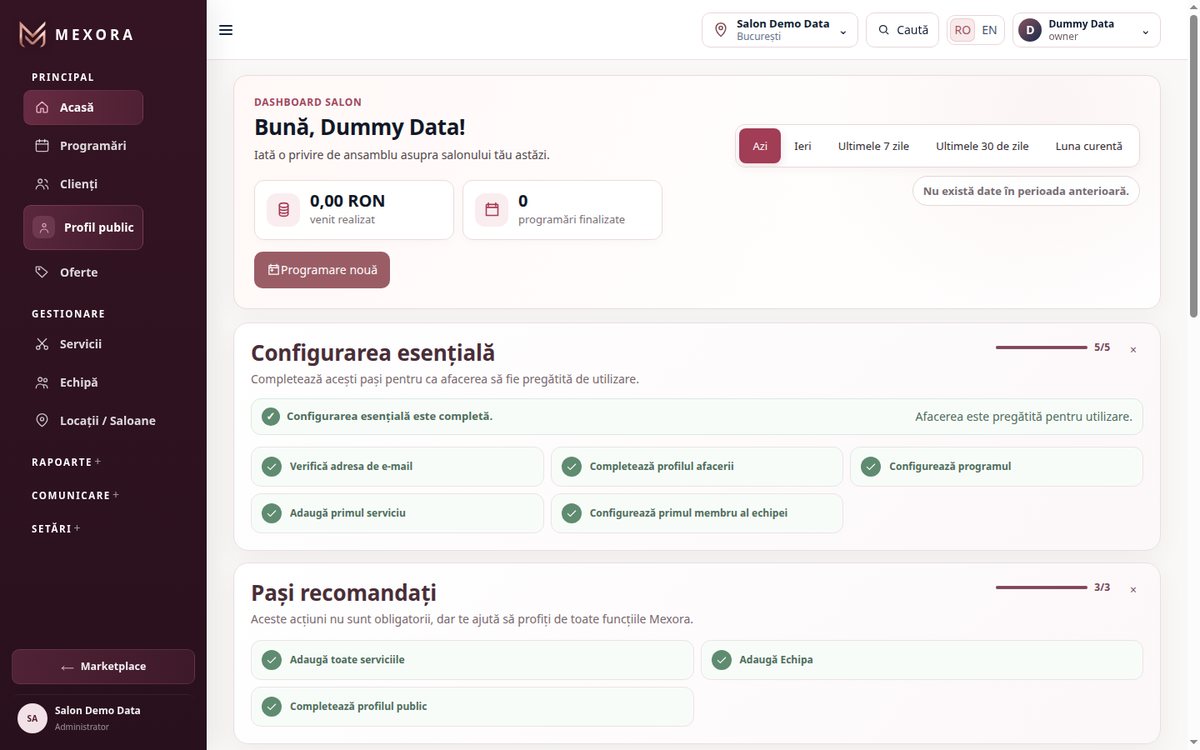
Task: Select the Azi period tab
Action: pyautogui.click(x=760, y=146)
